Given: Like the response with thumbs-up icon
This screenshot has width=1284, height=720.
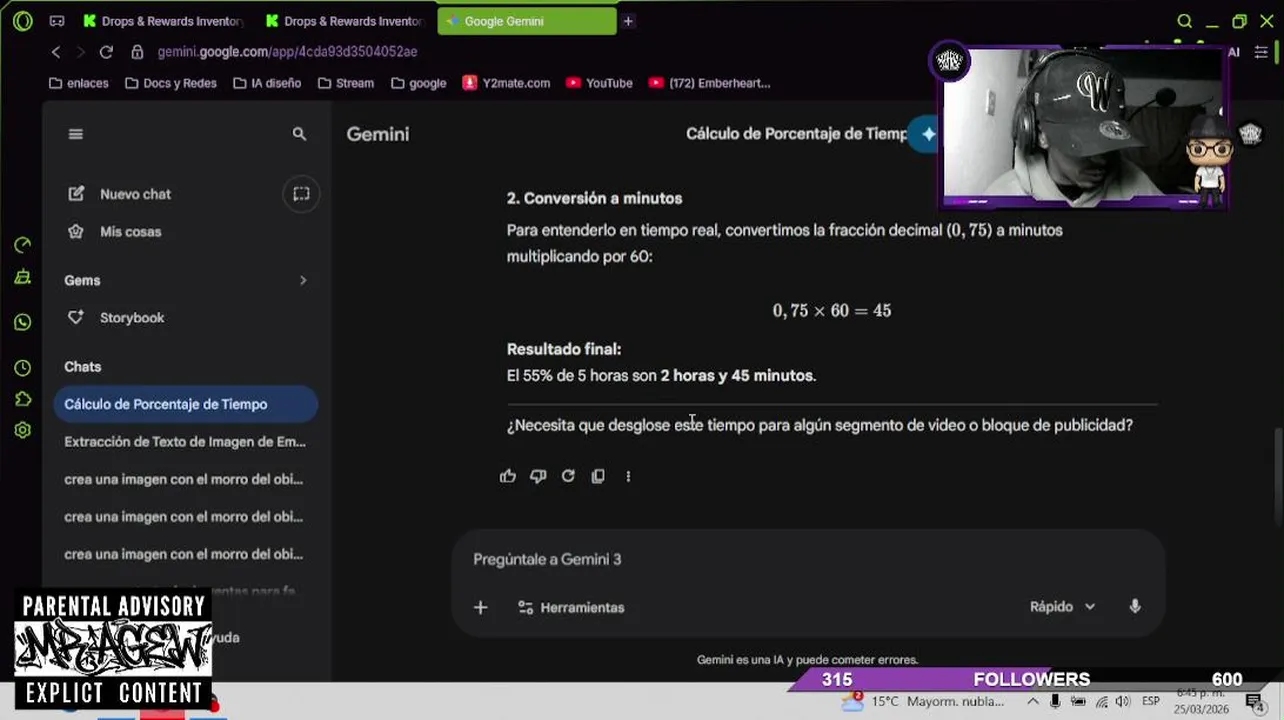Looking at the screenshot, I should (508, 476).
